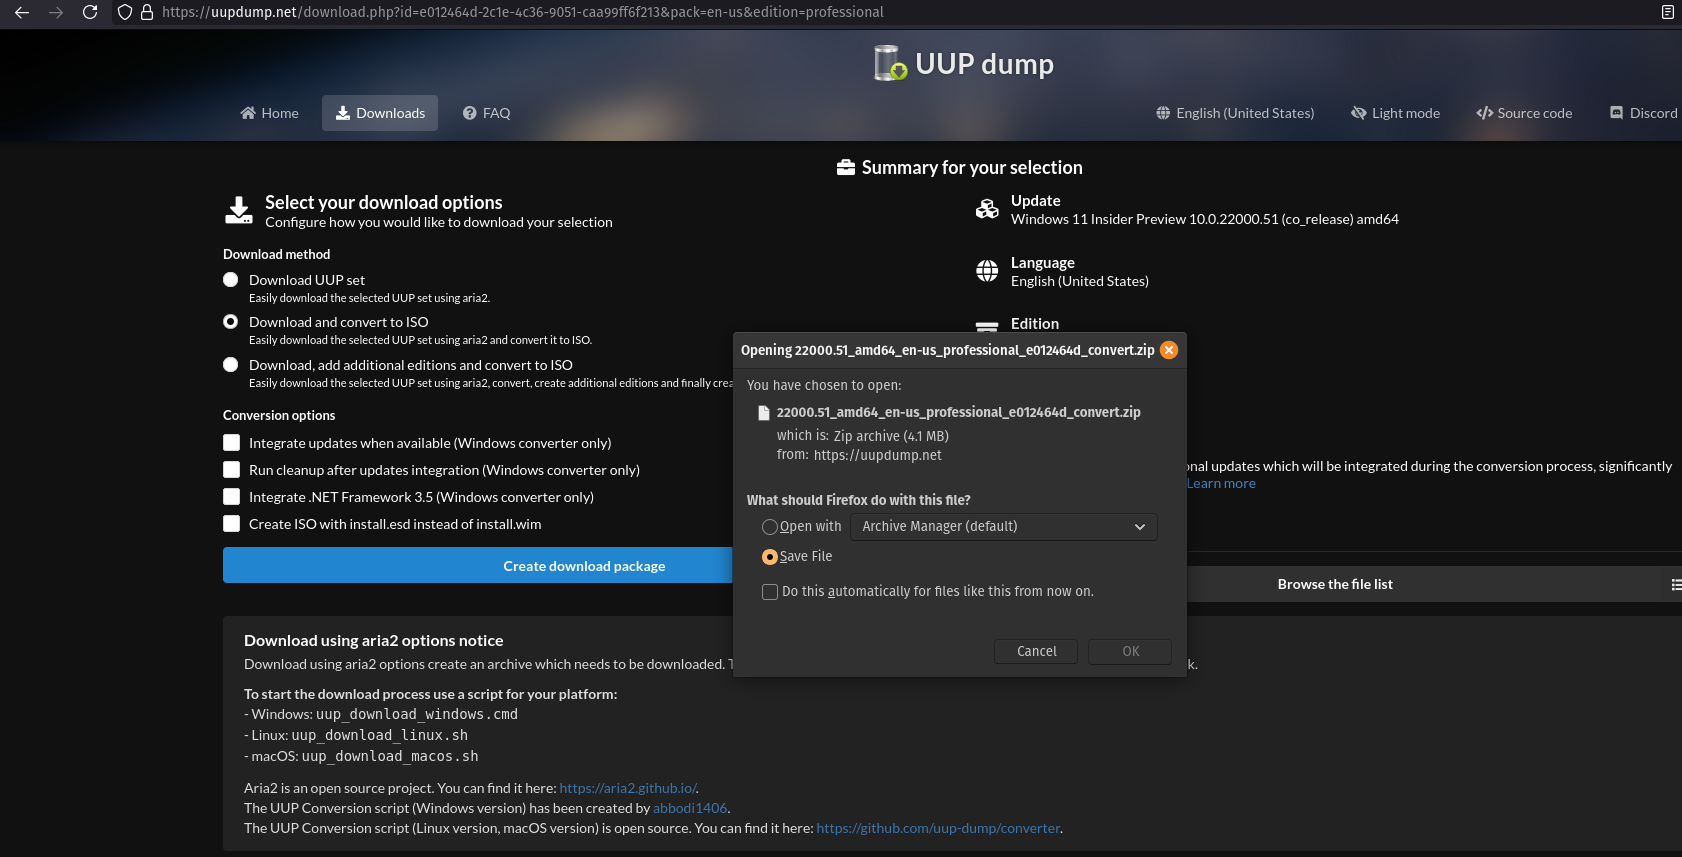Open the English (United States) language selector
1682x857 pixels.
pyautogui.click(x=1235, y=113)
